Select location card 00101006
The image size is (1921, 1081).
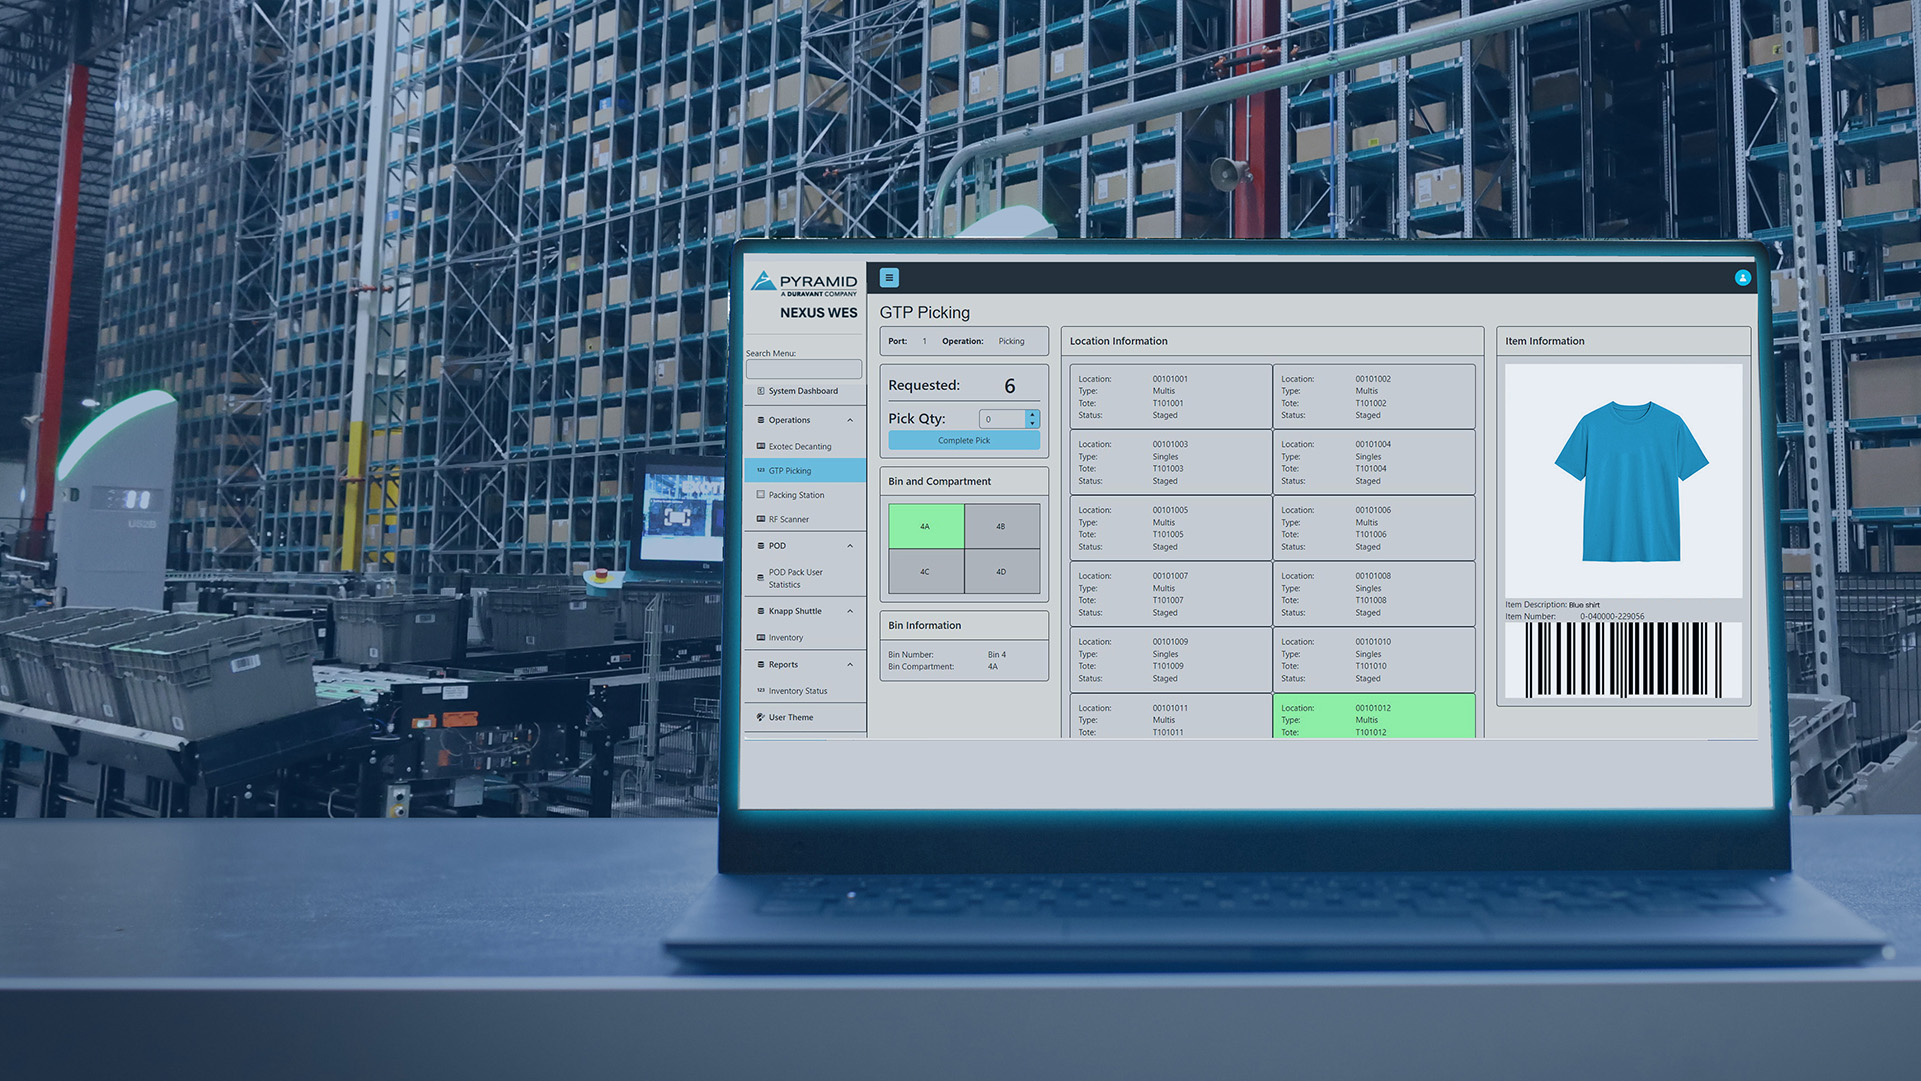1374,528
